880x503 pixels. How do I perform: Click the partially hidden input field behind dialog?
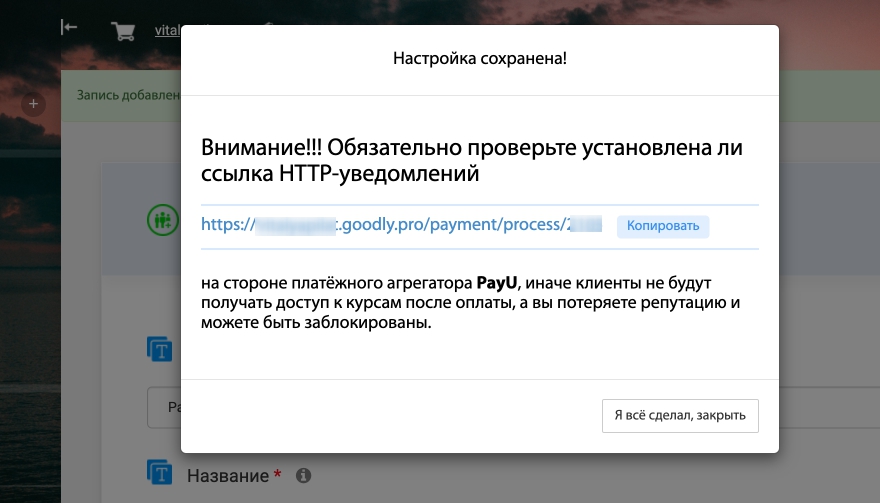coord(164,407)
